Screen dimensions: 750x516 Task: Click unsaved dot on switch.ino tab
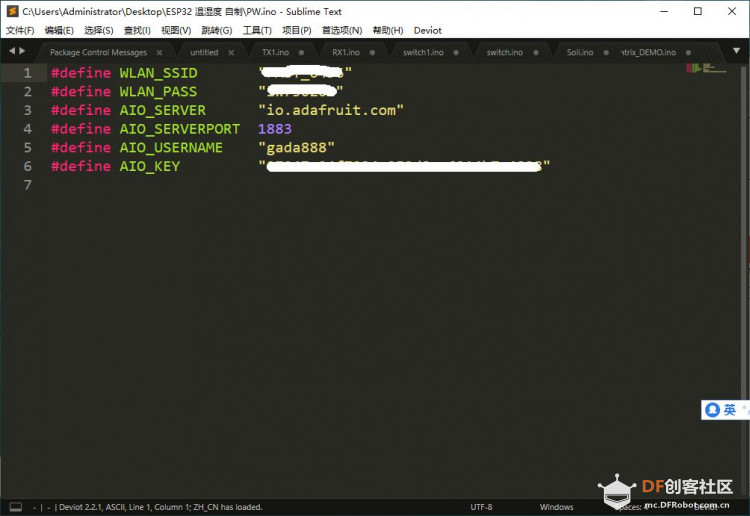click(x=536, y=53)
